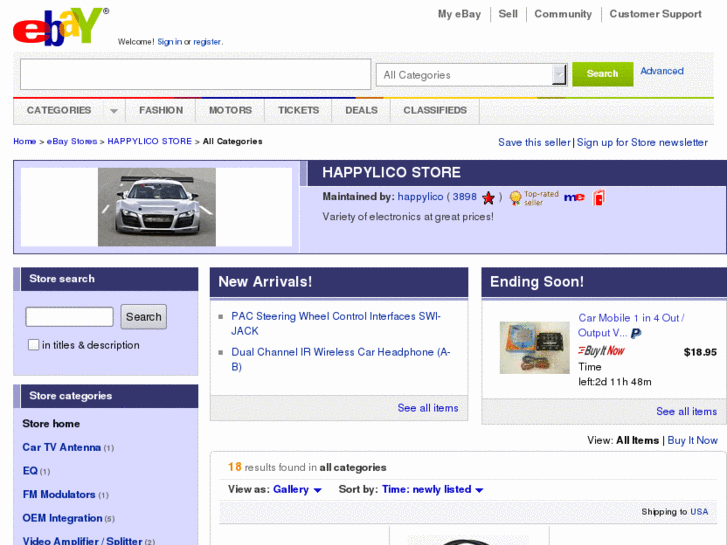
Task: Click See all items under New Arrivals
Action: point(427,408)
